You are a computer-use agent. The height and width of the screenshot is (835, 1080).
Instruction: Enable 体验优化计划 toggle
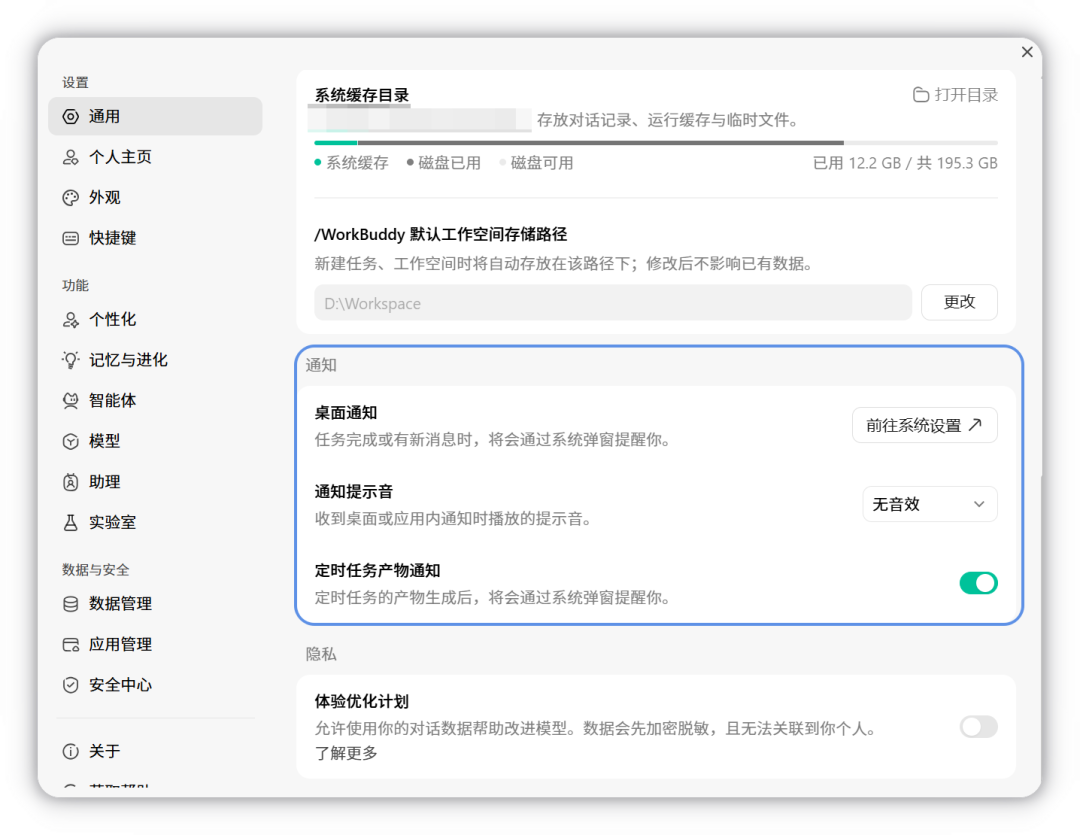point(978,726)
